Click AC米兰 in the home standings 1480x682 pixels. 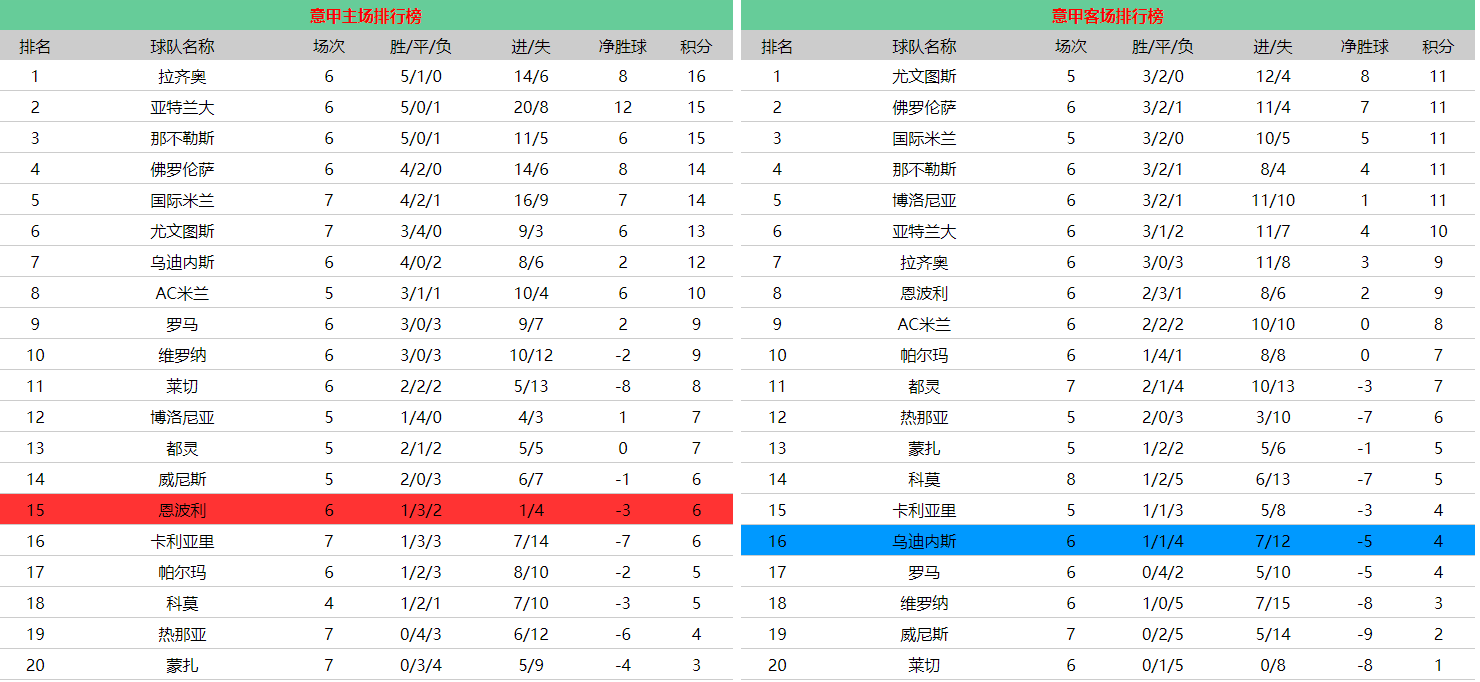pyautogui.click(x=182, y=293)
